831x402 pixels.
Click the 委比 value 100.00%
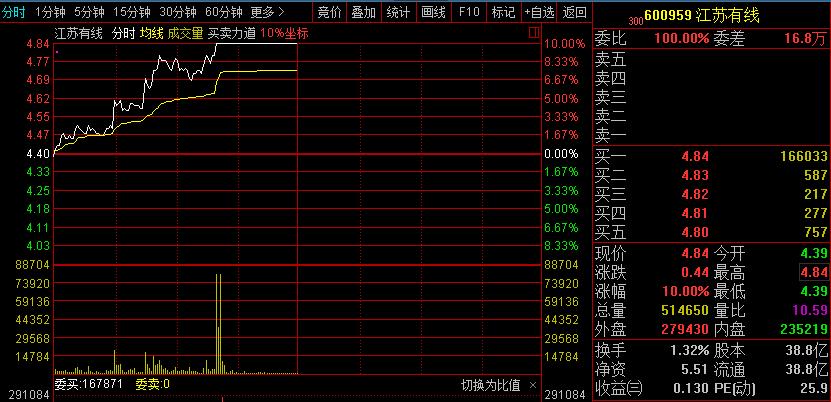(x=682, y=38)
